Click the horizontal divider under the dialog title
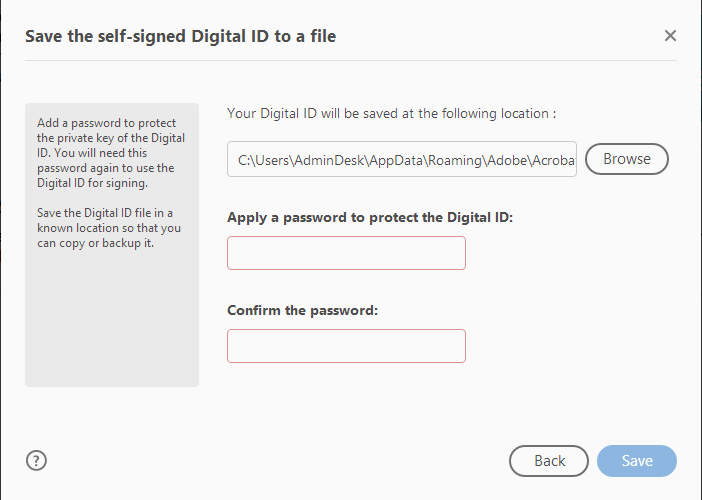This screenshot has width=702, height=500. [350, 61]
